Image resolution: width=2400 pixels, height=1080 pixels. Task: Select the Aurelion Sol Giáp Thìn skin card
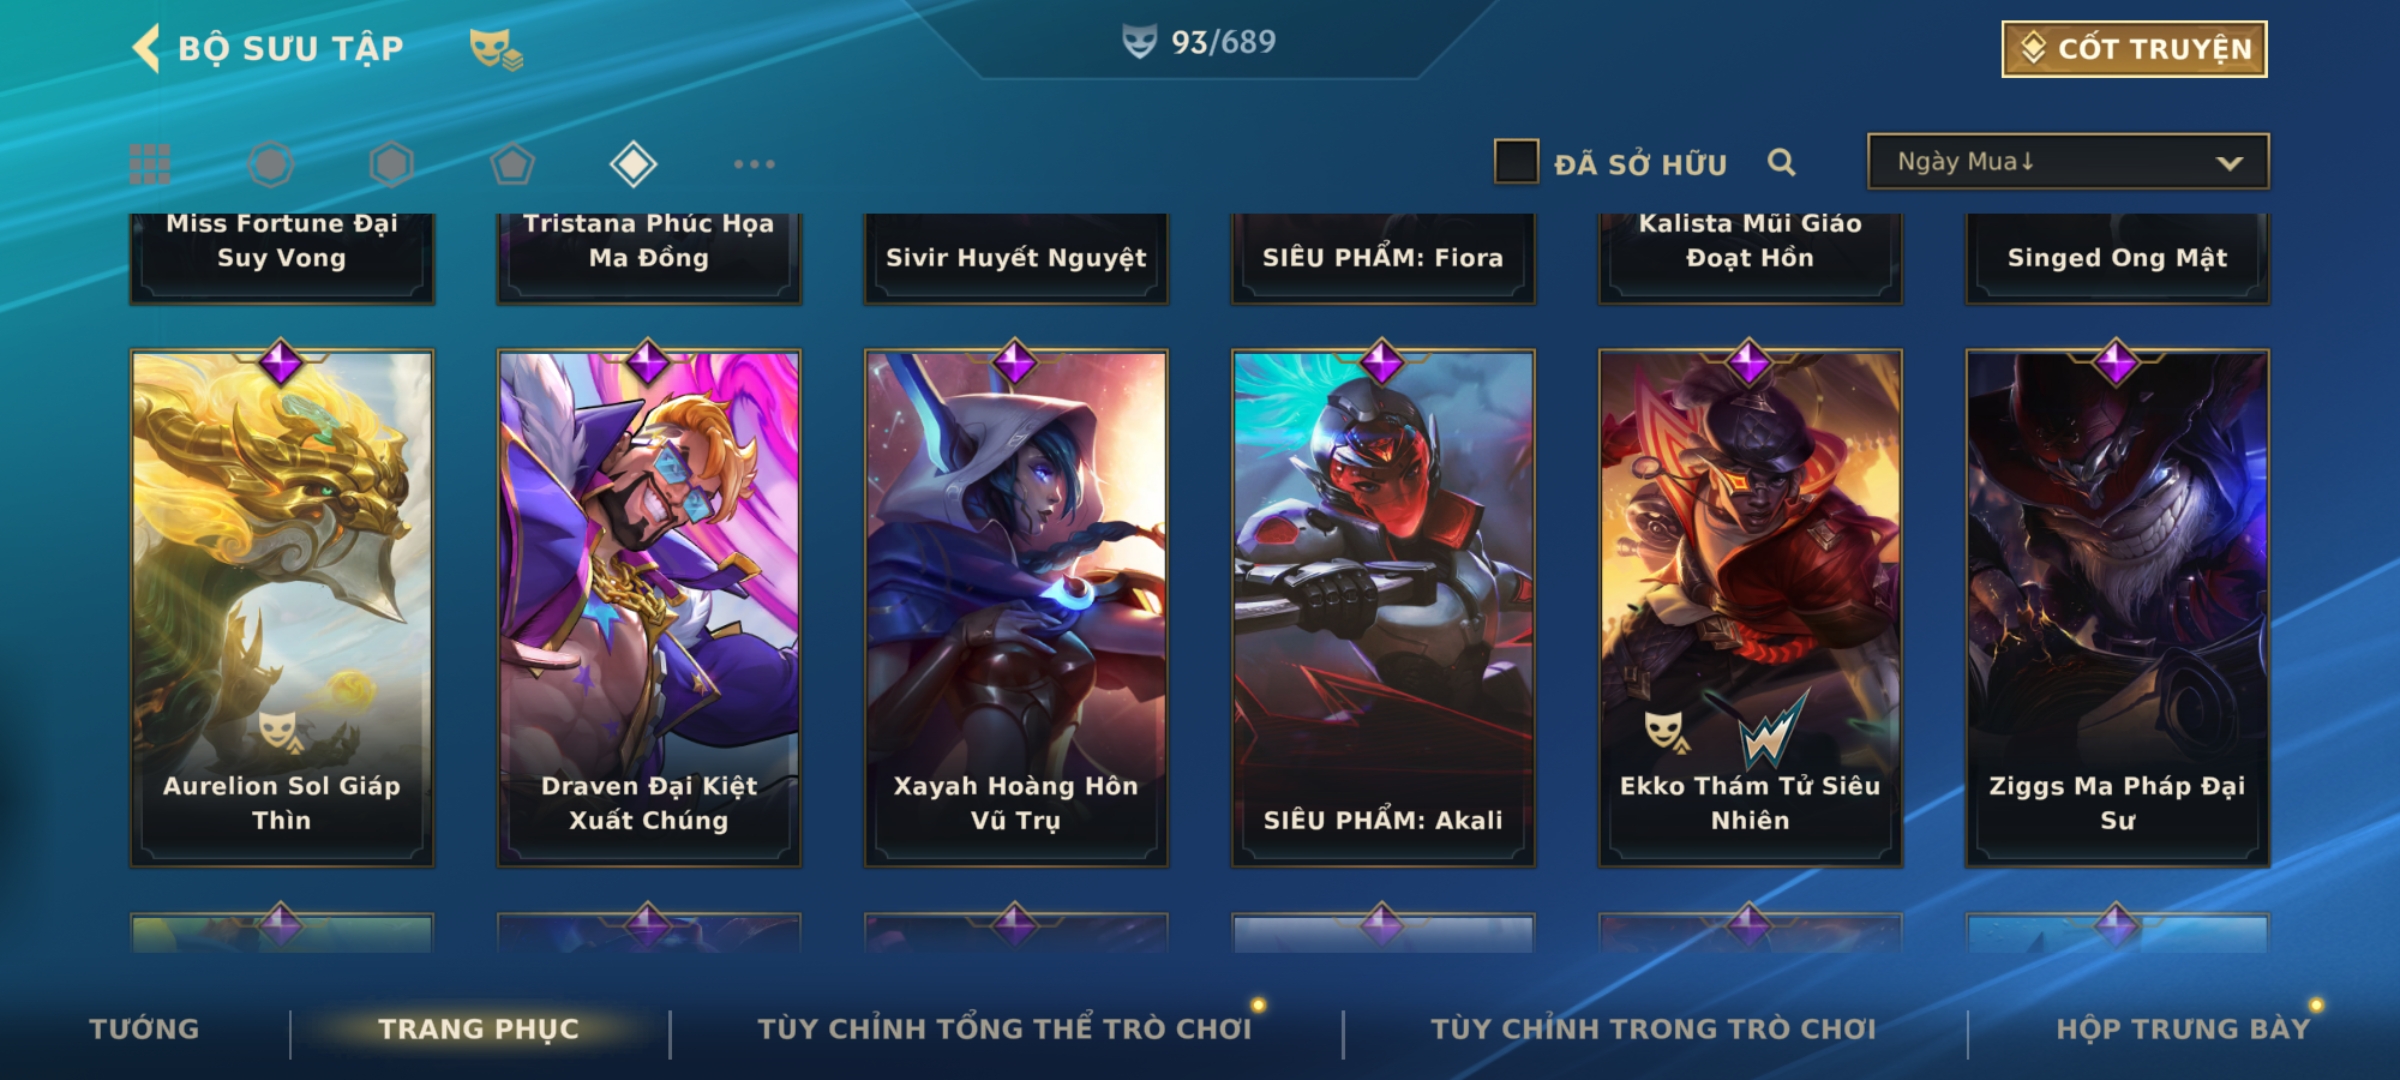click(x=282, y=607)
